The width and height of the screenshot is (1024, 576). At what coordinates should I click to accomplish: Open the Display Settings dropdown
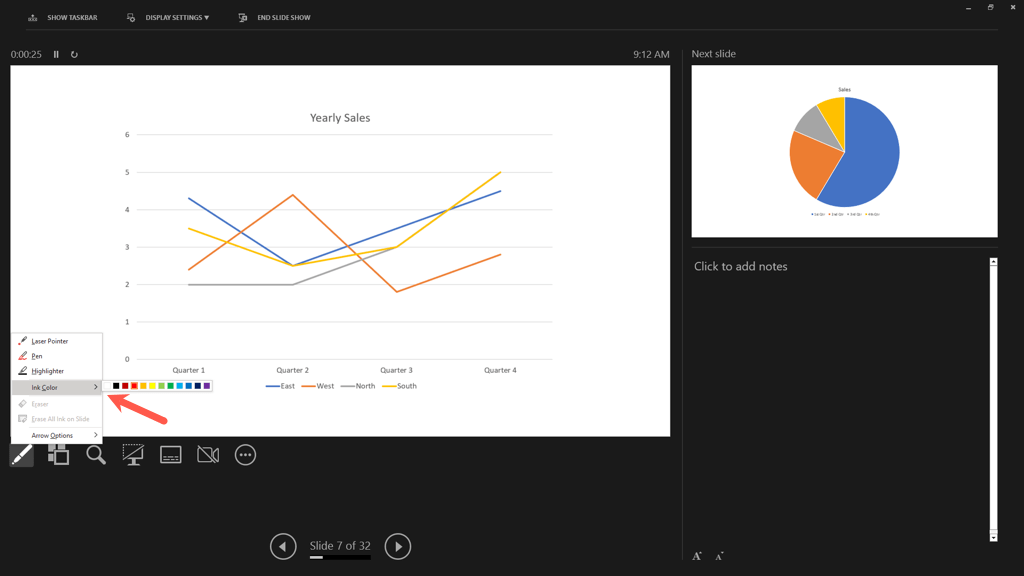click(x=168, y=18)
